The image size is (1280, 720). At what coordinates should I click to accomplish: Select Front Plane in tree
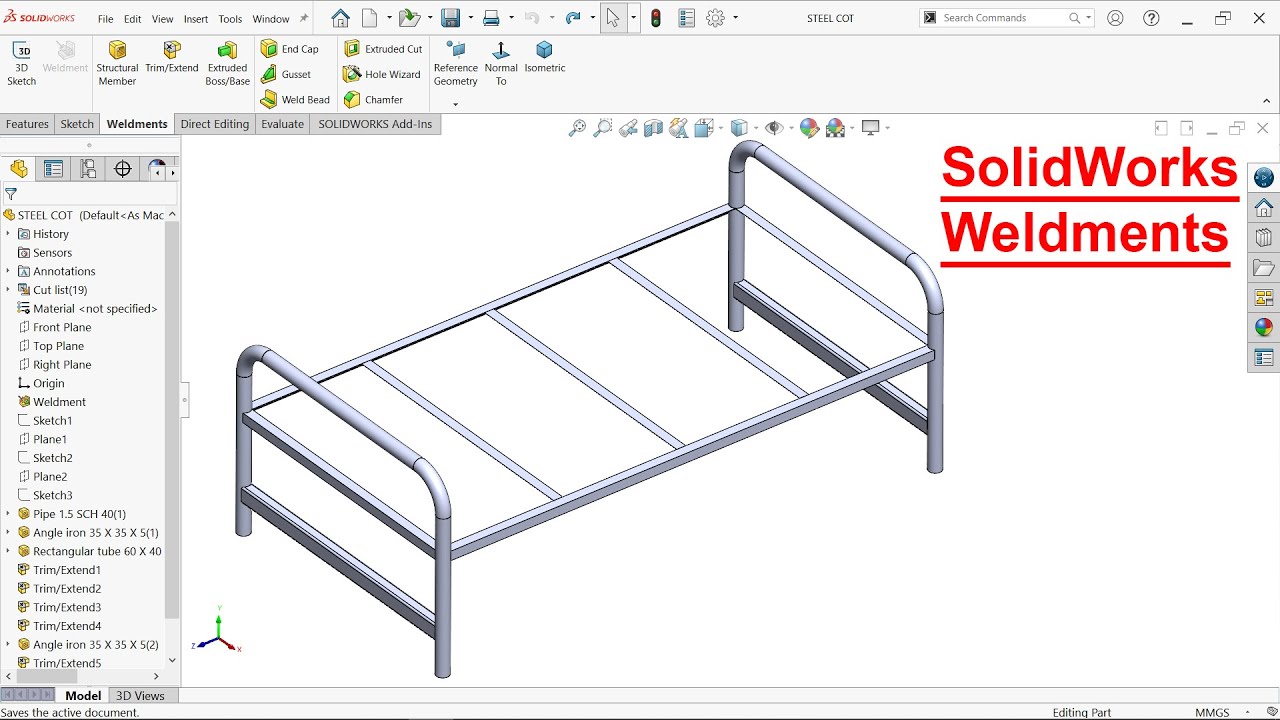(x=62, y=327)
